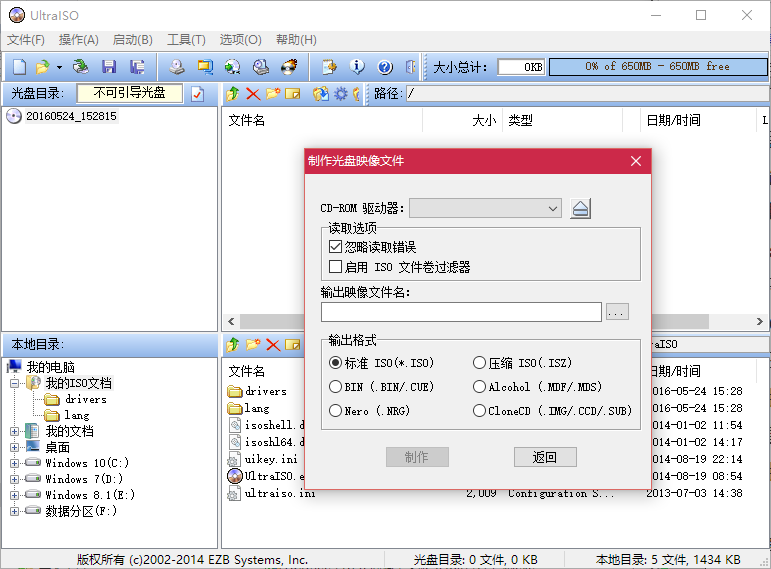
Task: Open the 文件(F) menu
Action: coord(26,40)
